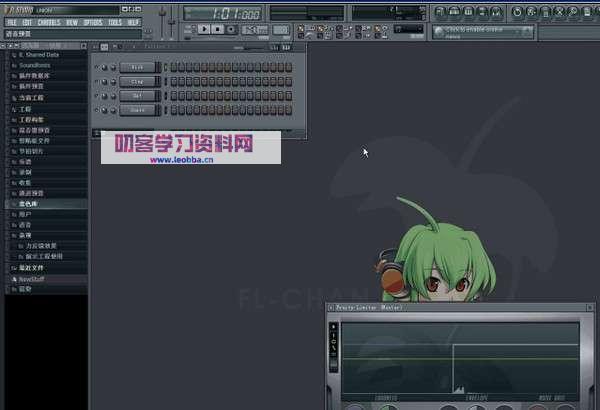Expand the SoundFonts folder in browser
The image size is (600, 410).
pos(46,65)
